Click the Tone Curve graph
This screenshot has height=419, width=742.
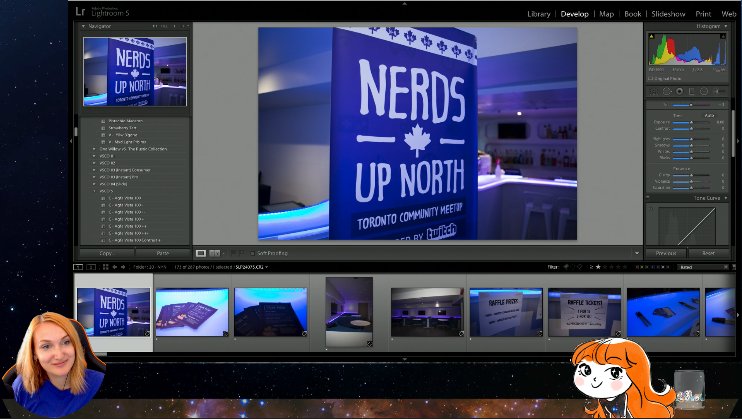point(687,225)
